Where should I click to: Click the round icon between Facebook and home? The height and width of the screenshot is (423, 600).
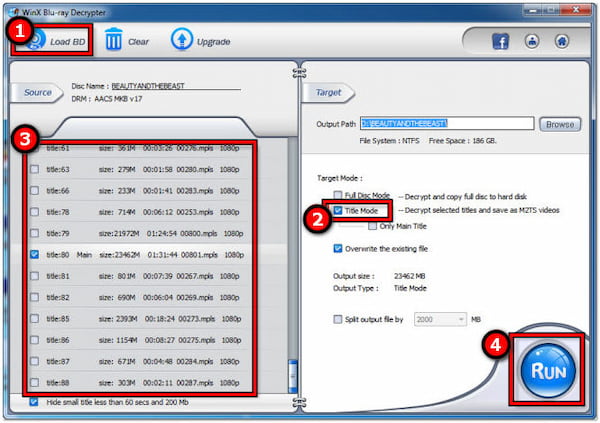530,41
